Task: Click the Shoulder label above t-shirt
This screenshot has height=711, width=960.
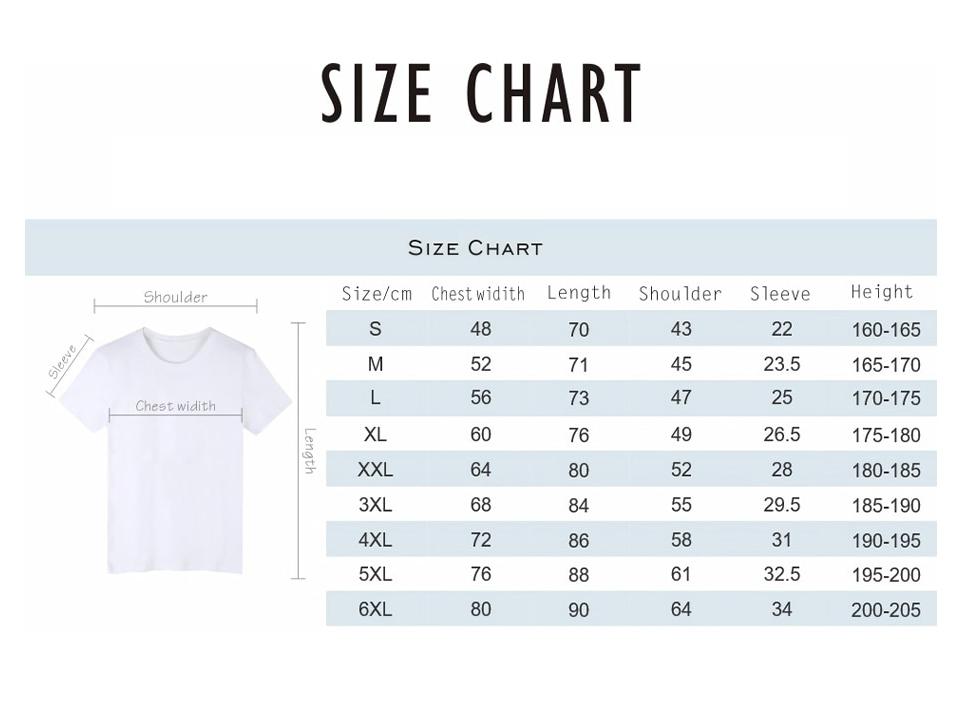Action: pyautogui.click(x=176, y=298)
